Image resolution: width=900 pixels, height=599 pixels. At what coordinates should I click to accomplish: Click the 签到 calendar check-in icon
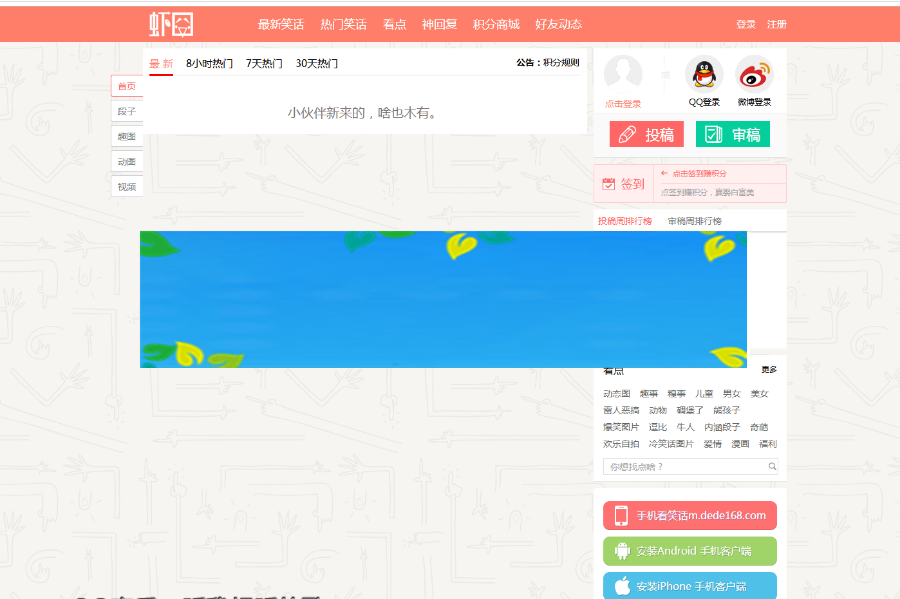(608, 184)
